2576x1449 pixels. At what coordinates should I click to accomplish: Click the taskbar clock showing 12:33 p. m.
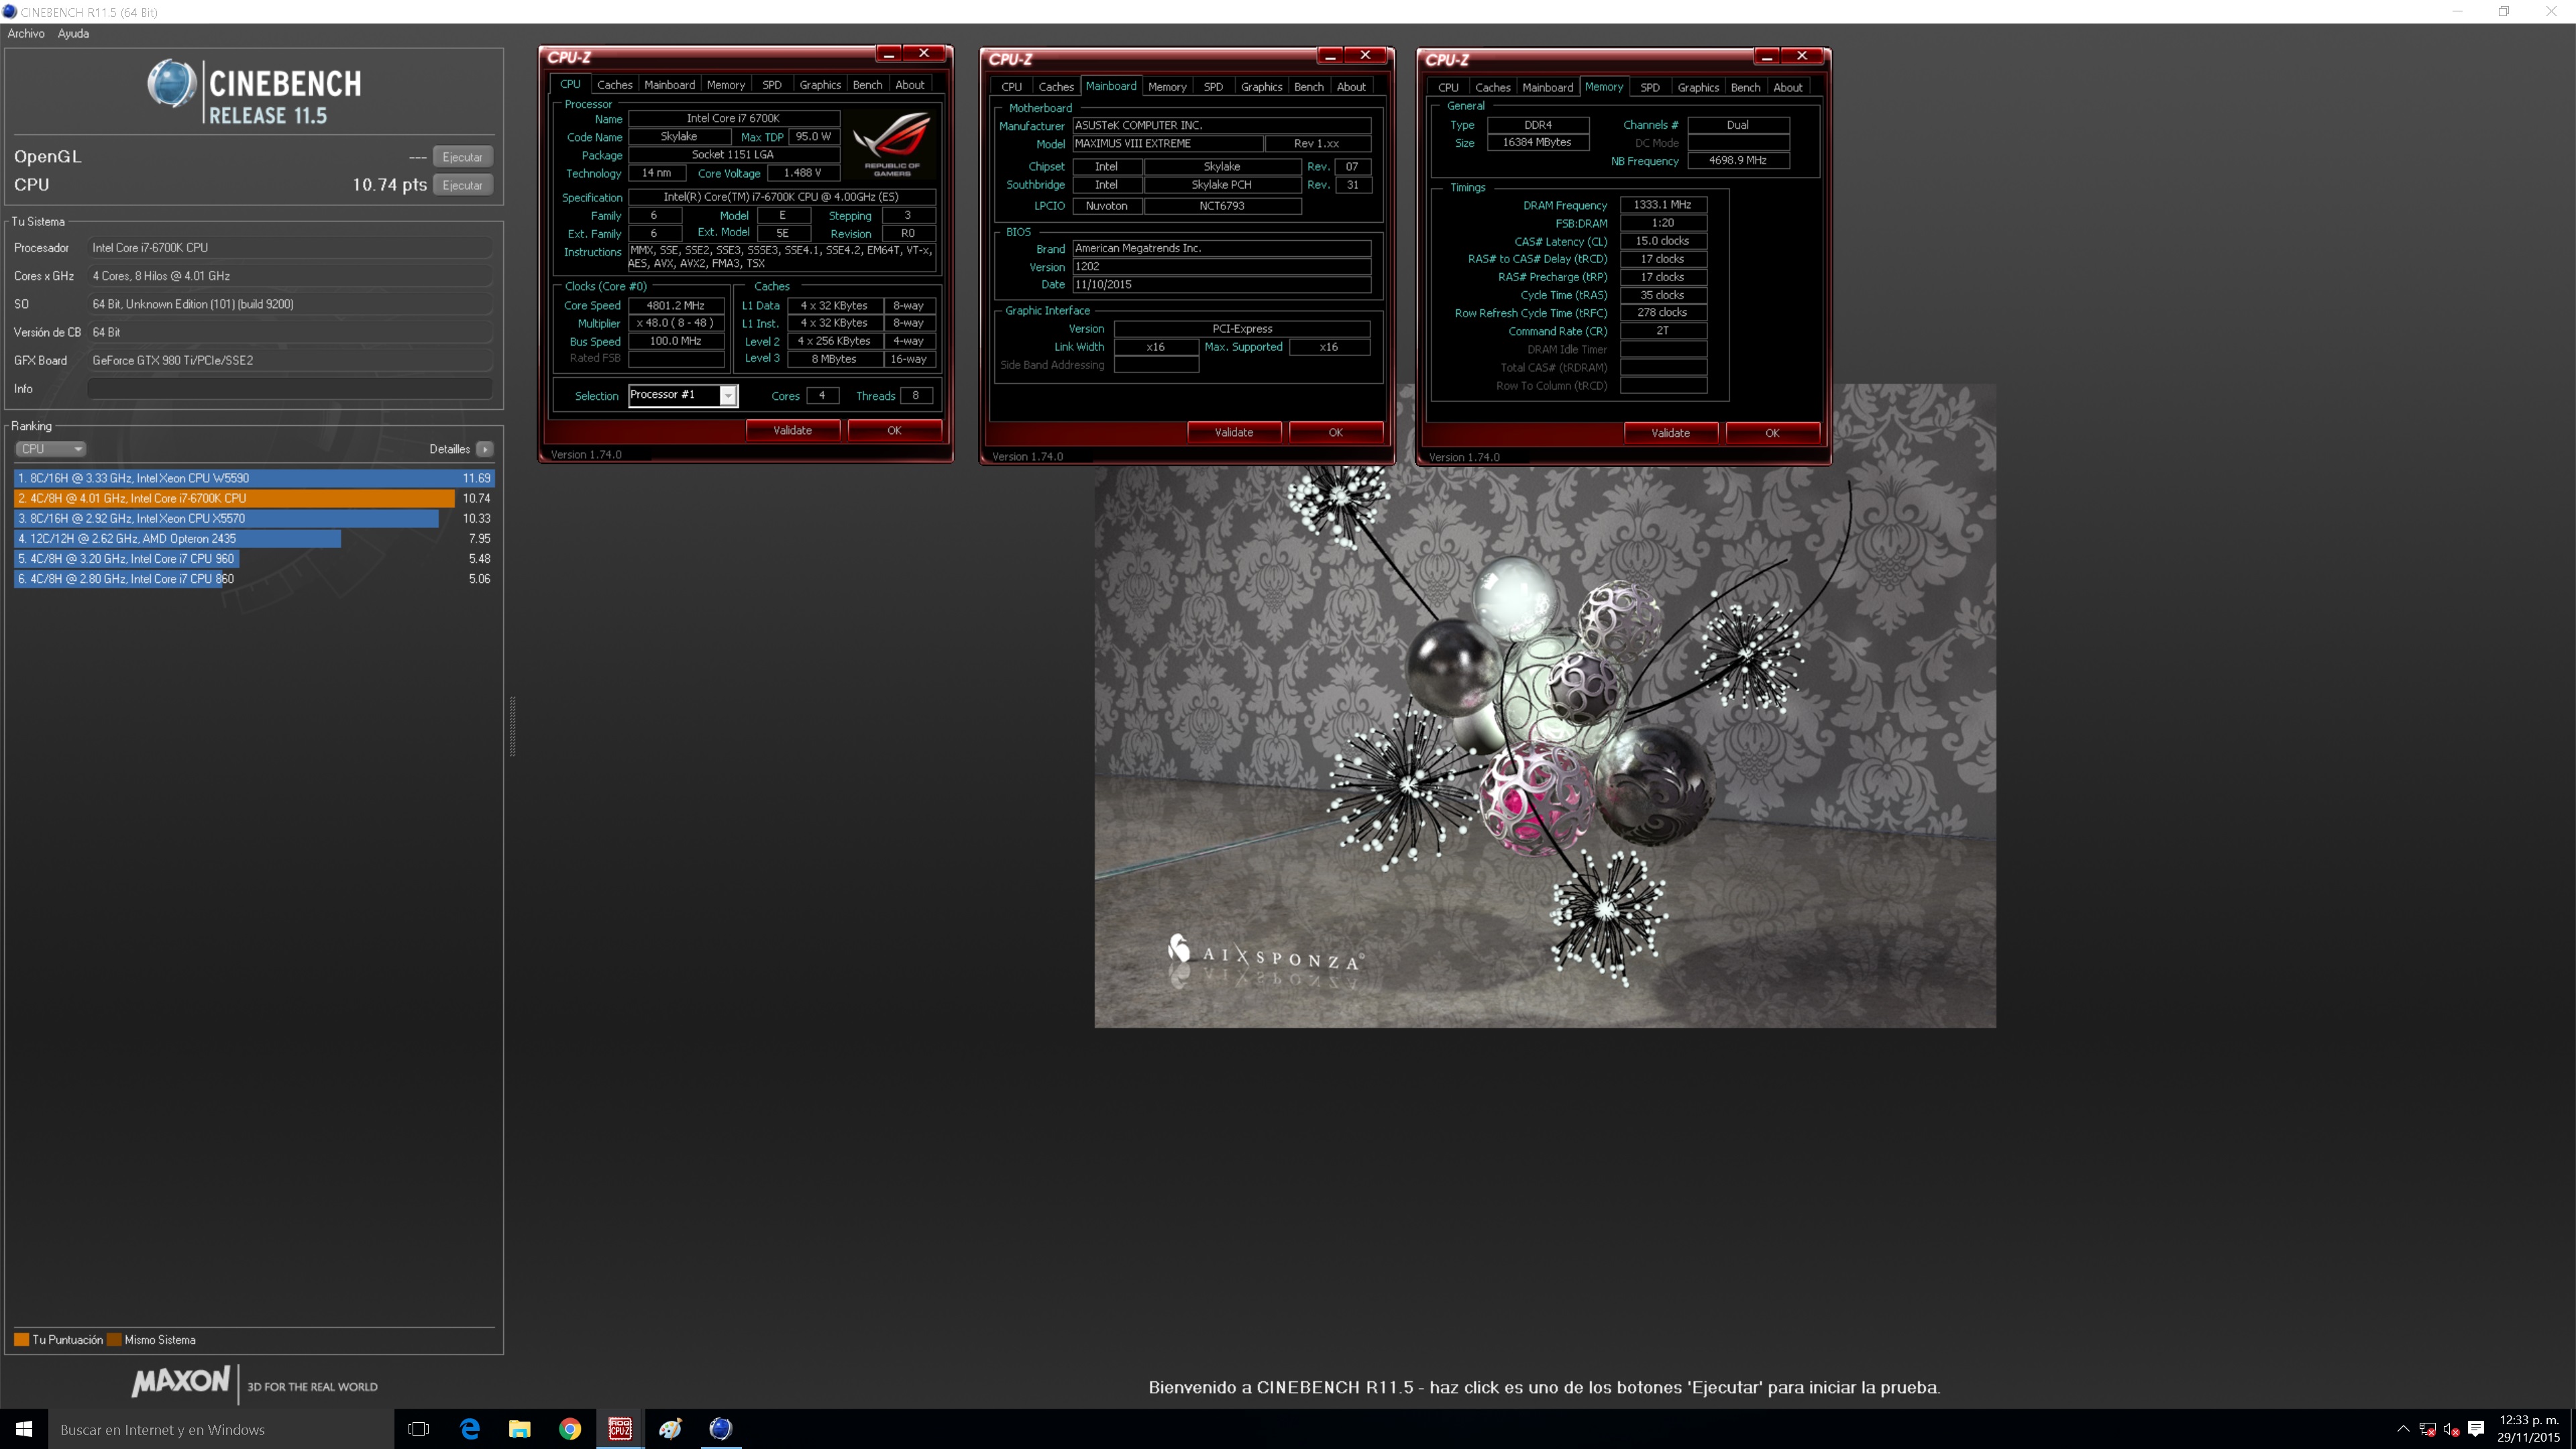click(2529, 1429)
